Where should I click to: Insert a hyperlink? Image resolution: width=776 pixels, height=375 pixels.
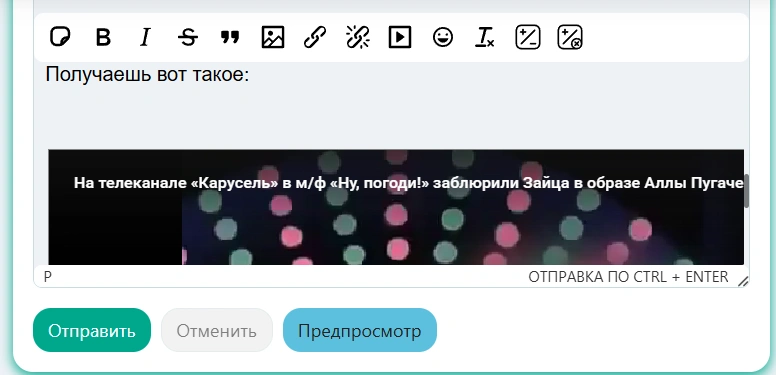(315, 37)
